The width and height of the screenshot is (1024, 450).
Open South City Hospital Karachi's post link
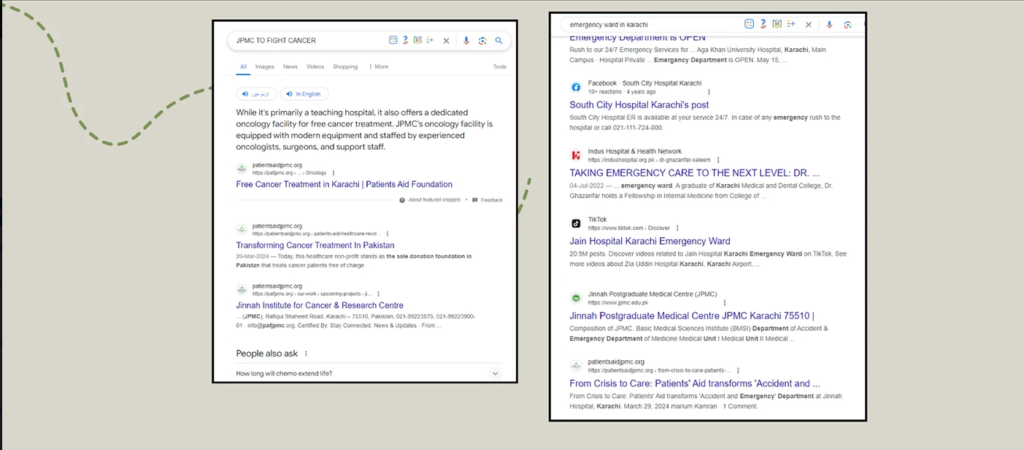coord(639,104)
